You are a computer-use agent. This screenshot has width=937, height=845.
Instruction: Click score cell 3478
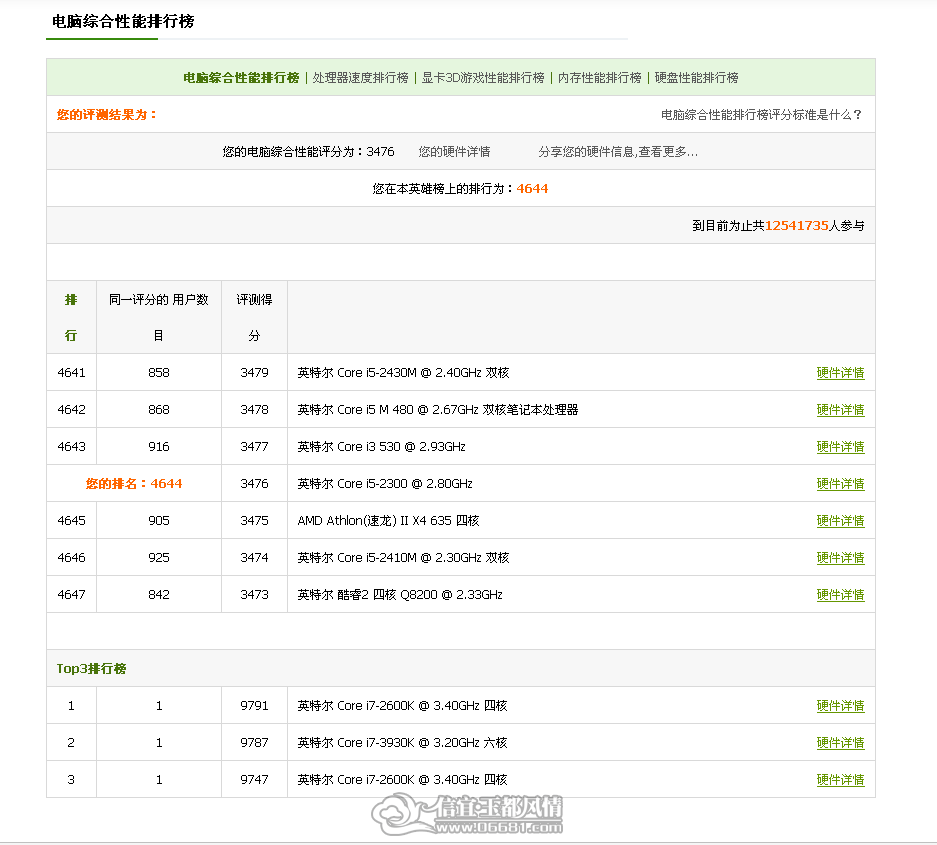tap(255, 410)
